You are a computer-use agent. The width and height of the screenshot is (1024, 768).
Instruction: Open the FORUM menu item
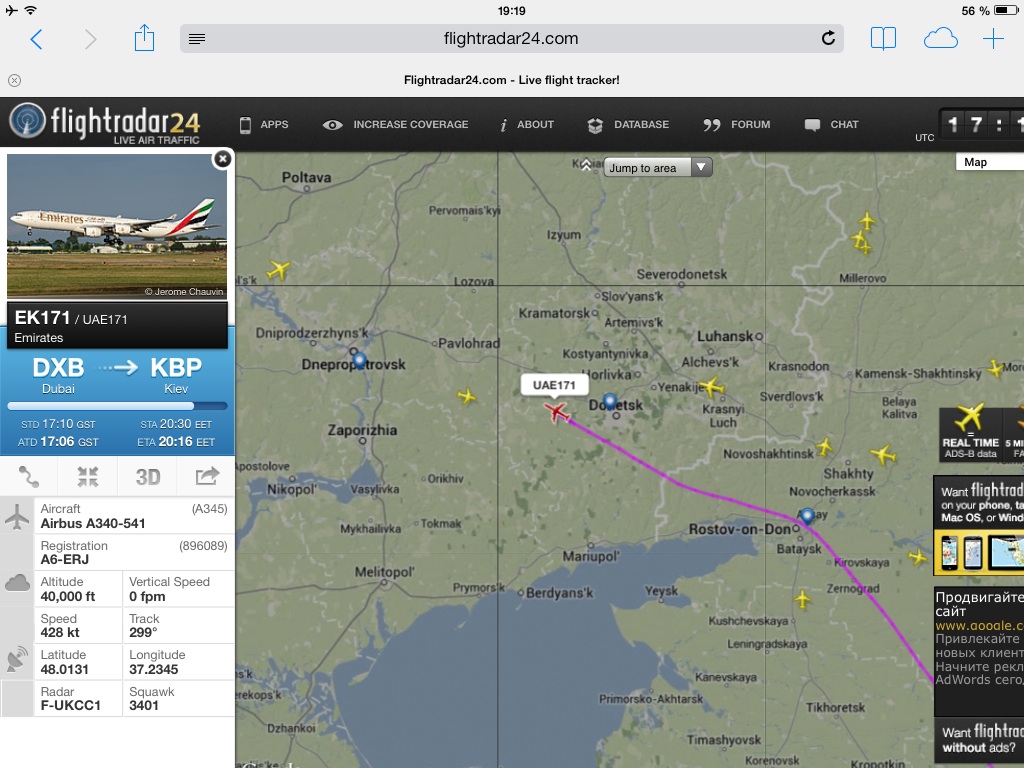tap(737, 125)
